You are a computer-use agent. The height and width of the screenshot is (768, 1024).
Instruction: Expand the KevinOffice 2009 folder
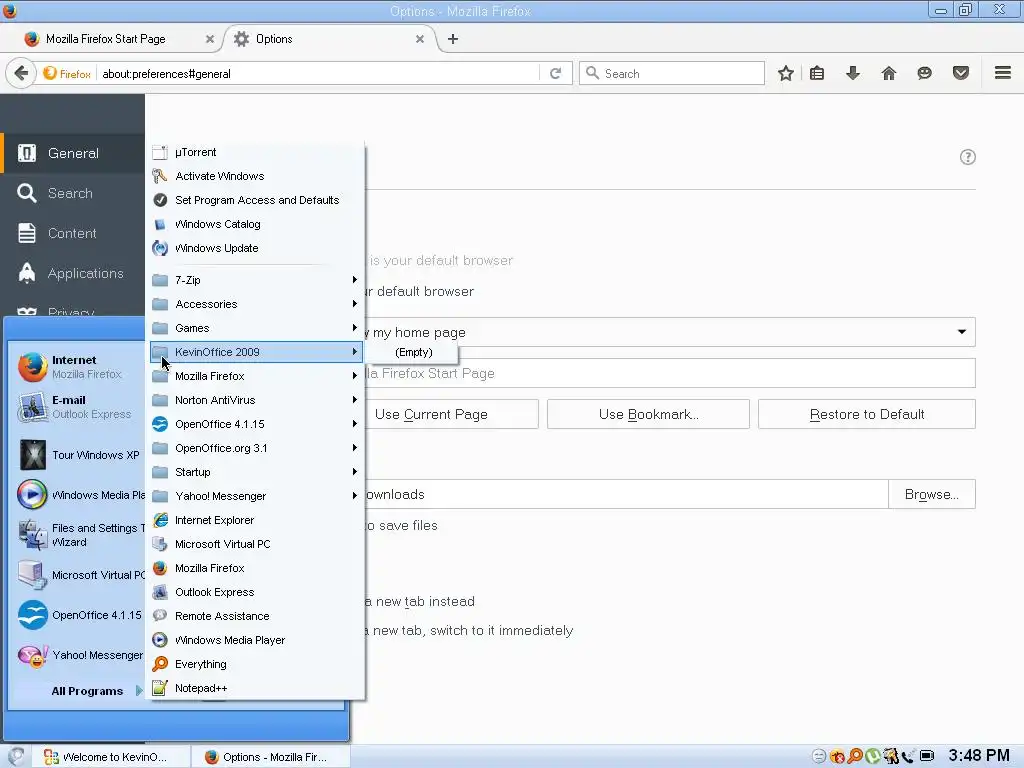click(256, 352)
